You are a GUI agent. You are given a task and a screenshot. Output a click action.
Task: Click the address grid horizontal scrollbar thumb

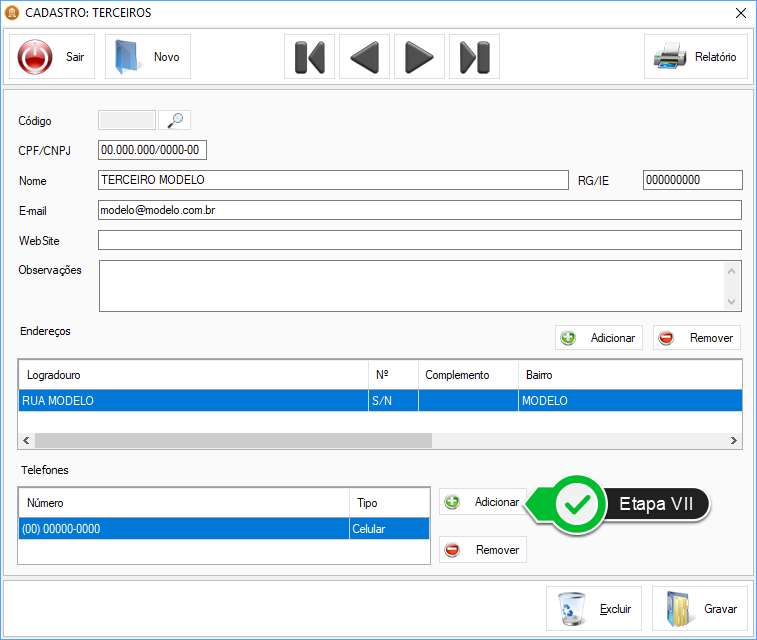click(x=233, y=440)
